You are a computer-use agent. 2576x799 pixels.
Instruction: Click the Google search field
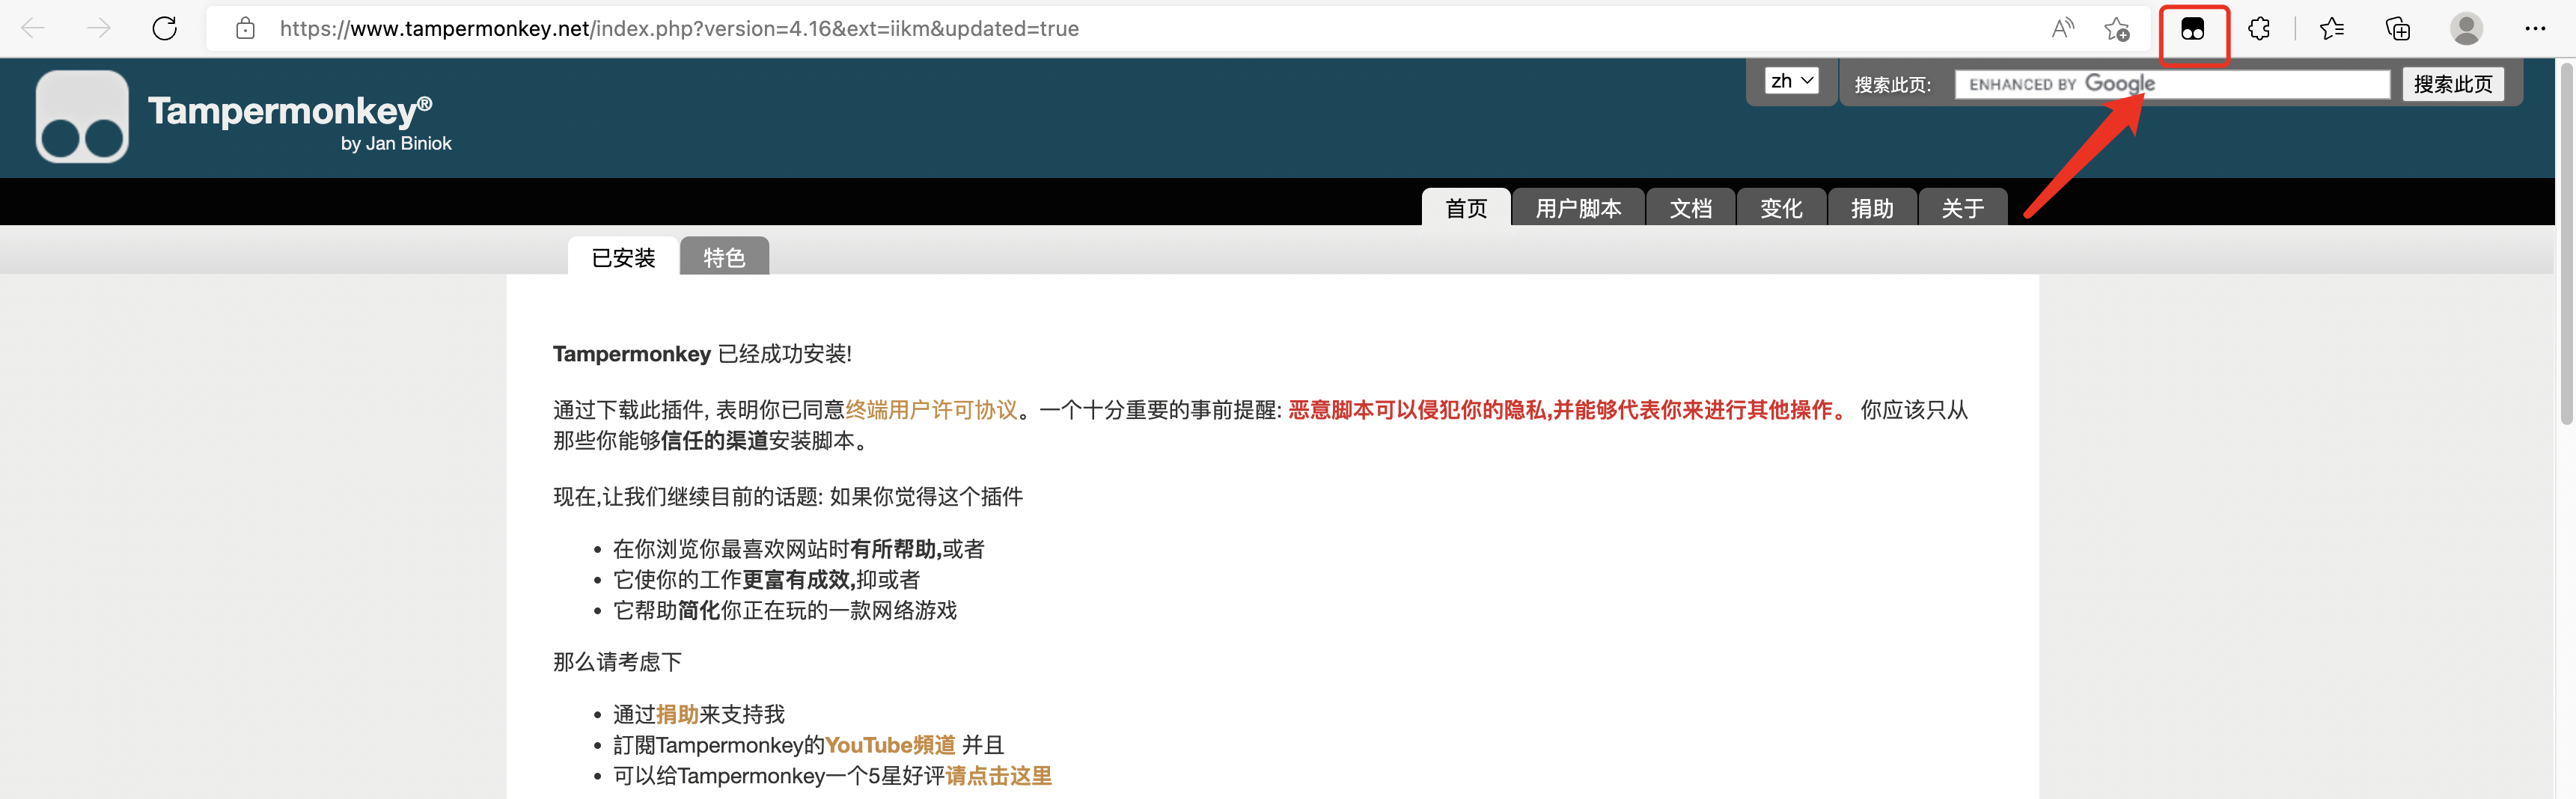click(x=2172, y=84)
